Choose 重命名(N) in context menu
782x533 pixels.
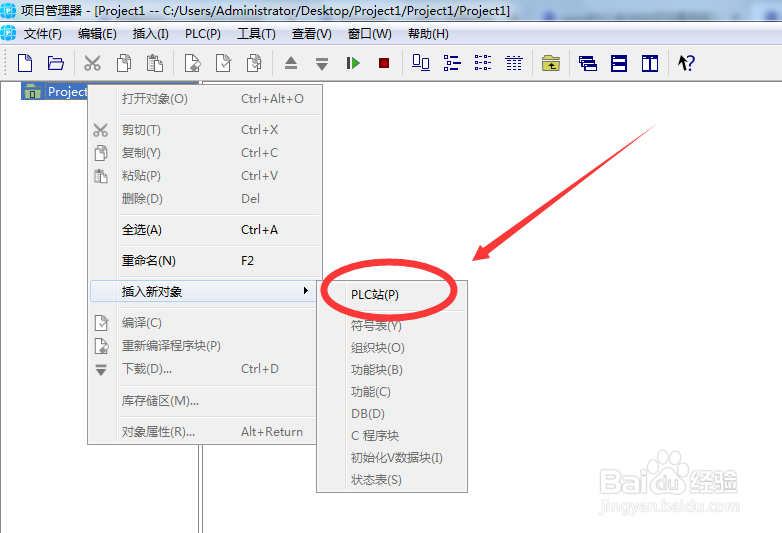pyautogui.click(x=204, y=261)
